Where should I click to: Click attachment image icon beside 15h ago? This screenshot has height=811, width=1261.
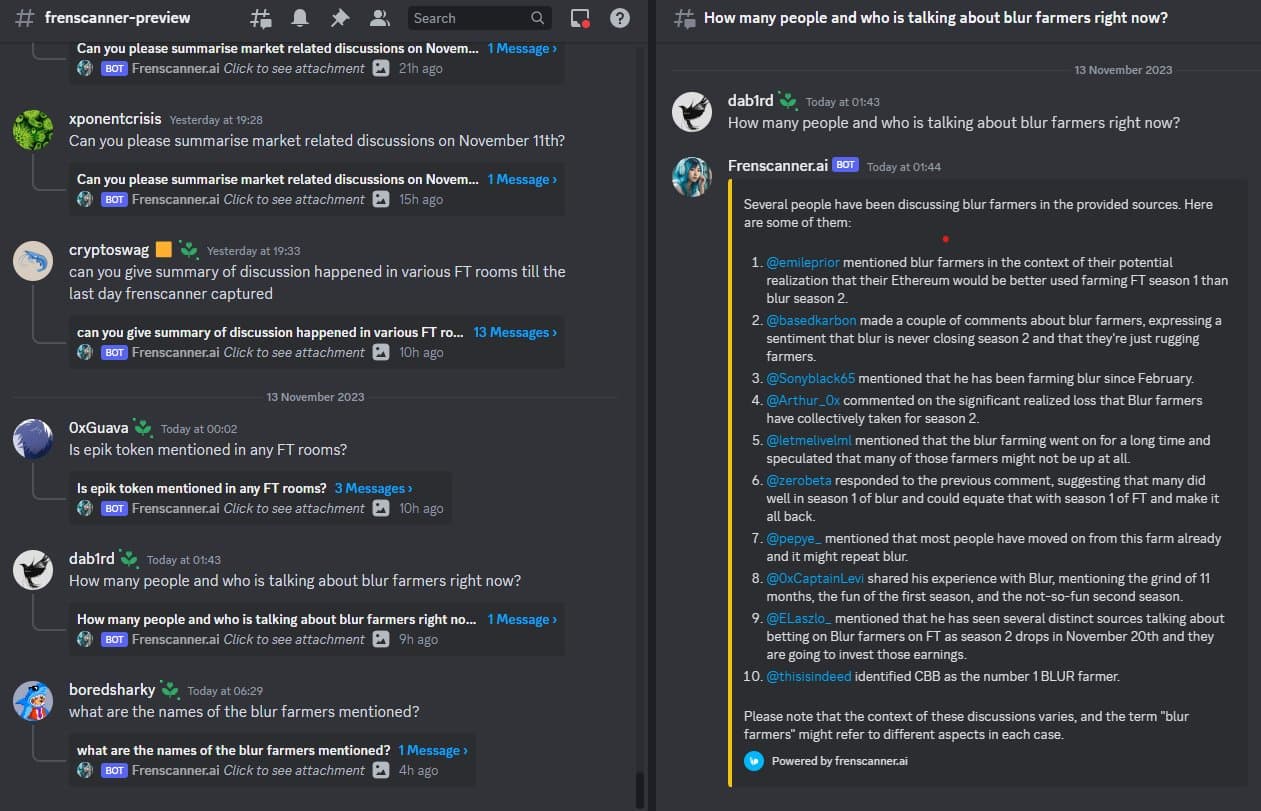click(x=381, y=199)
